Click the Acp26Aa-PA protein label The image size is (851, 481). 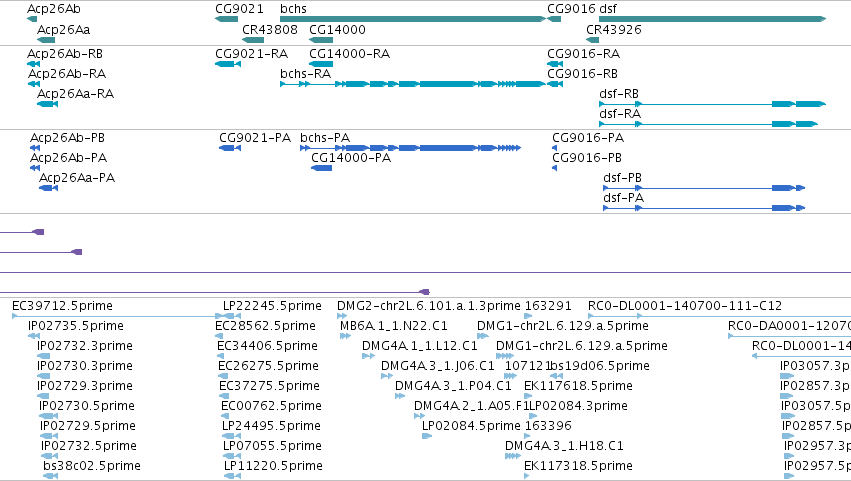77,178
